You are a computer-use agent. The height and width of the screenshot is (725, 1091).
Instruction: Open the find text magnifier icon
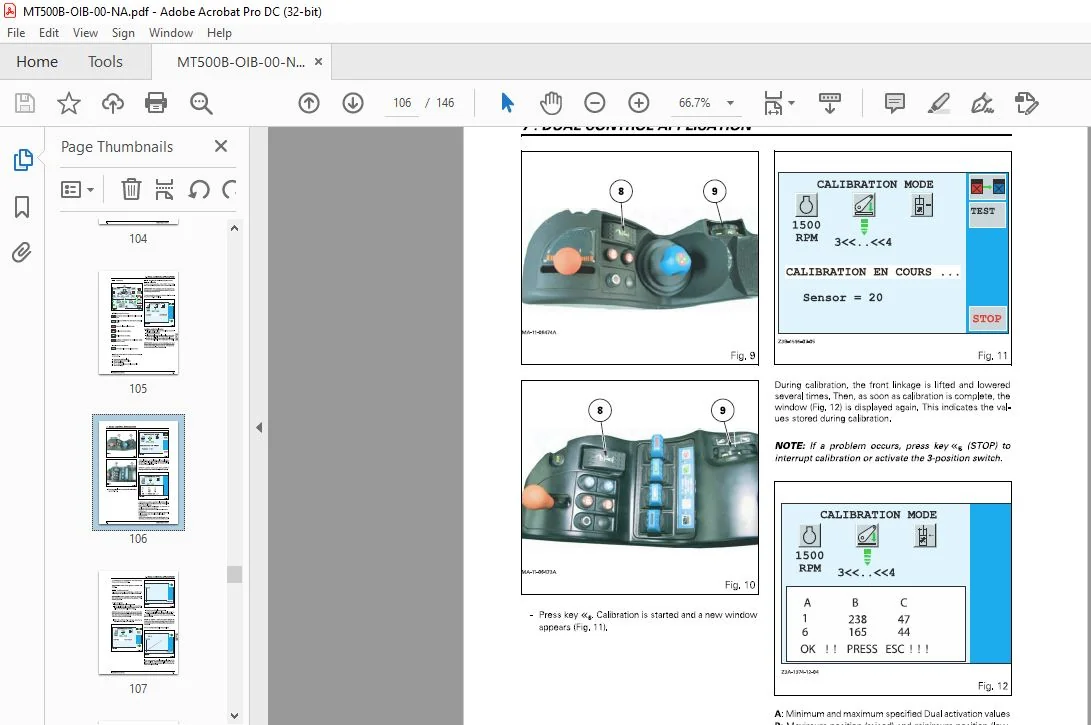[201, 103]
